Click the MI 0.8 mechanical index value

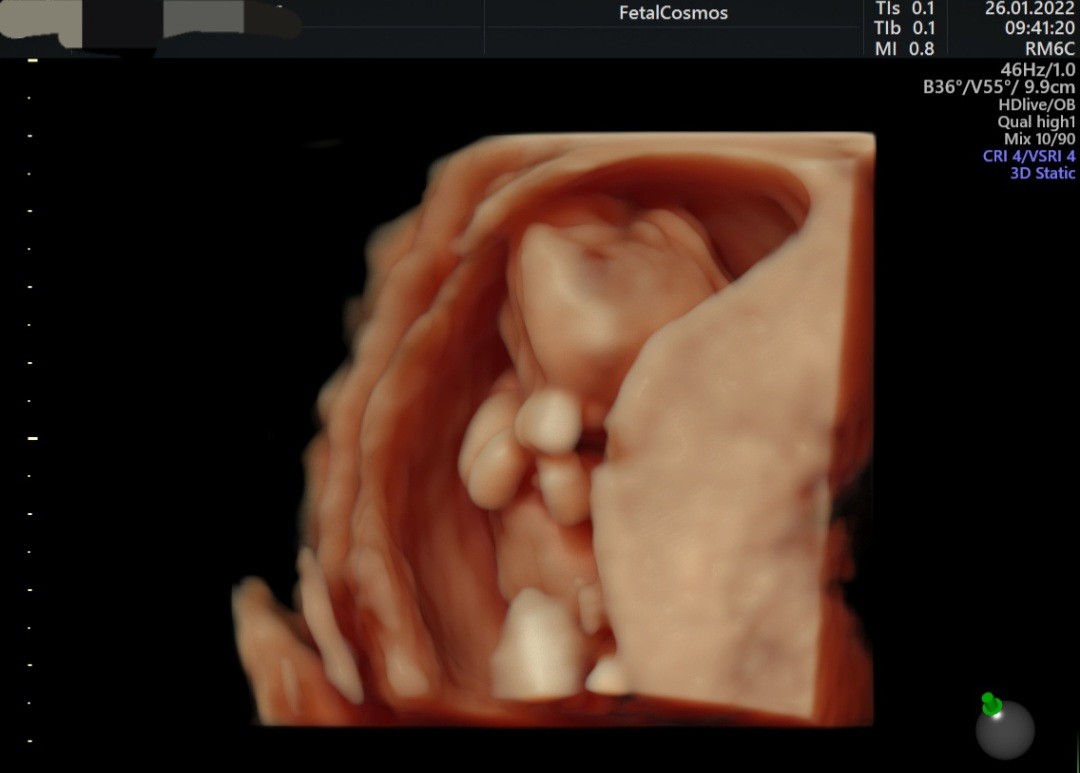904,48
